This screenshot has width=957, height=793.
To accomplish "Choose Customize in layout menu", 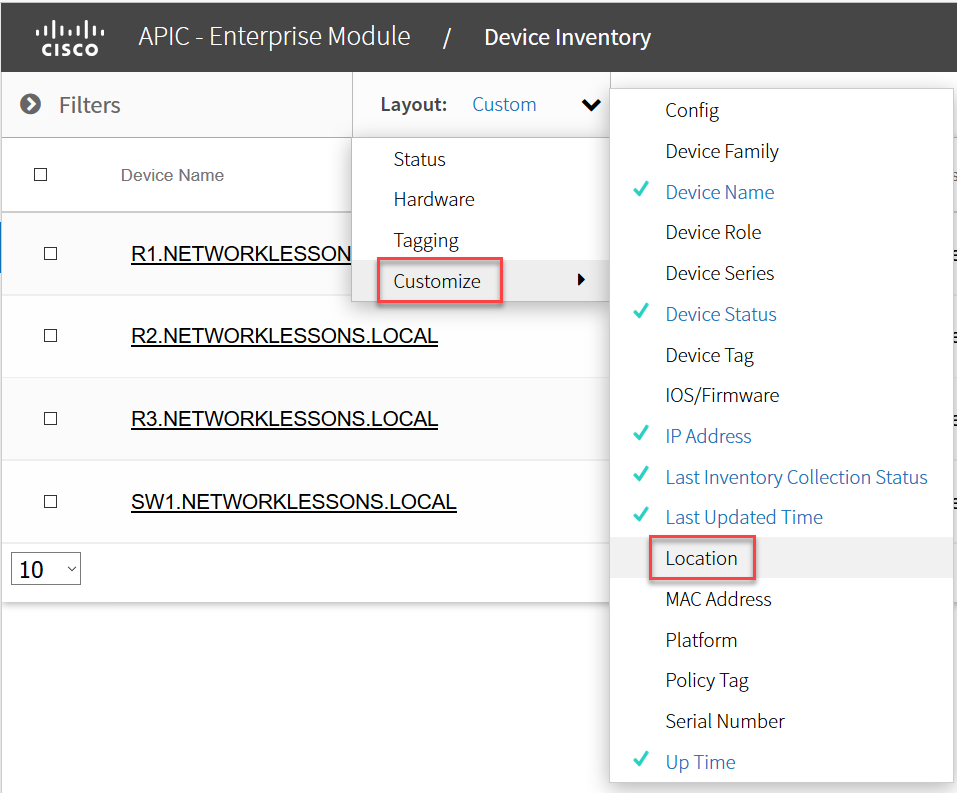I will tap(437, 281).
